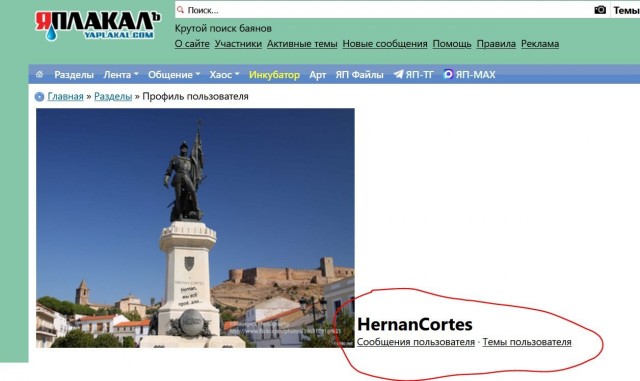Open Активные темы link
This screenshot has width=640, height=381.
coord(302,44)
